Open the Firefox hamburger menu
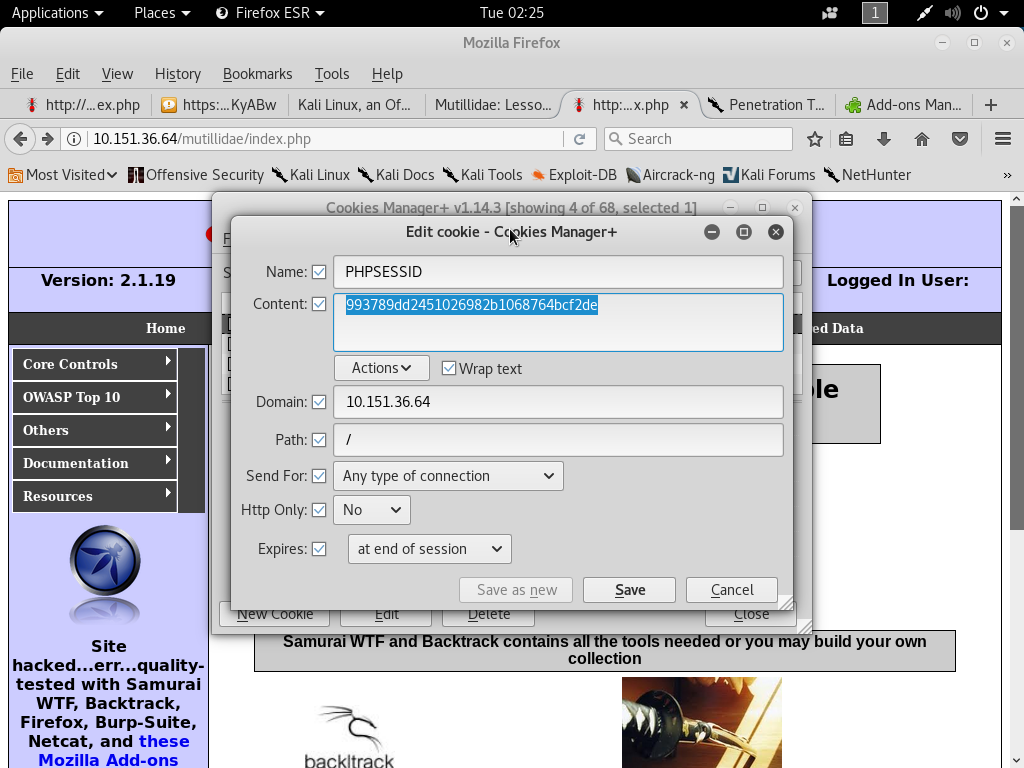This screenshot has width=1024, height=768. click(x=1002, y=139)
